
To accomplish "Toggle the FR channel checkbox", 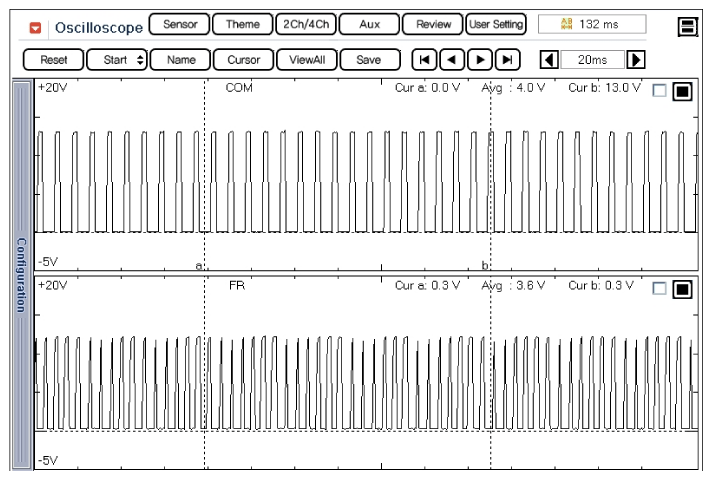I will (x=658, y=289).
